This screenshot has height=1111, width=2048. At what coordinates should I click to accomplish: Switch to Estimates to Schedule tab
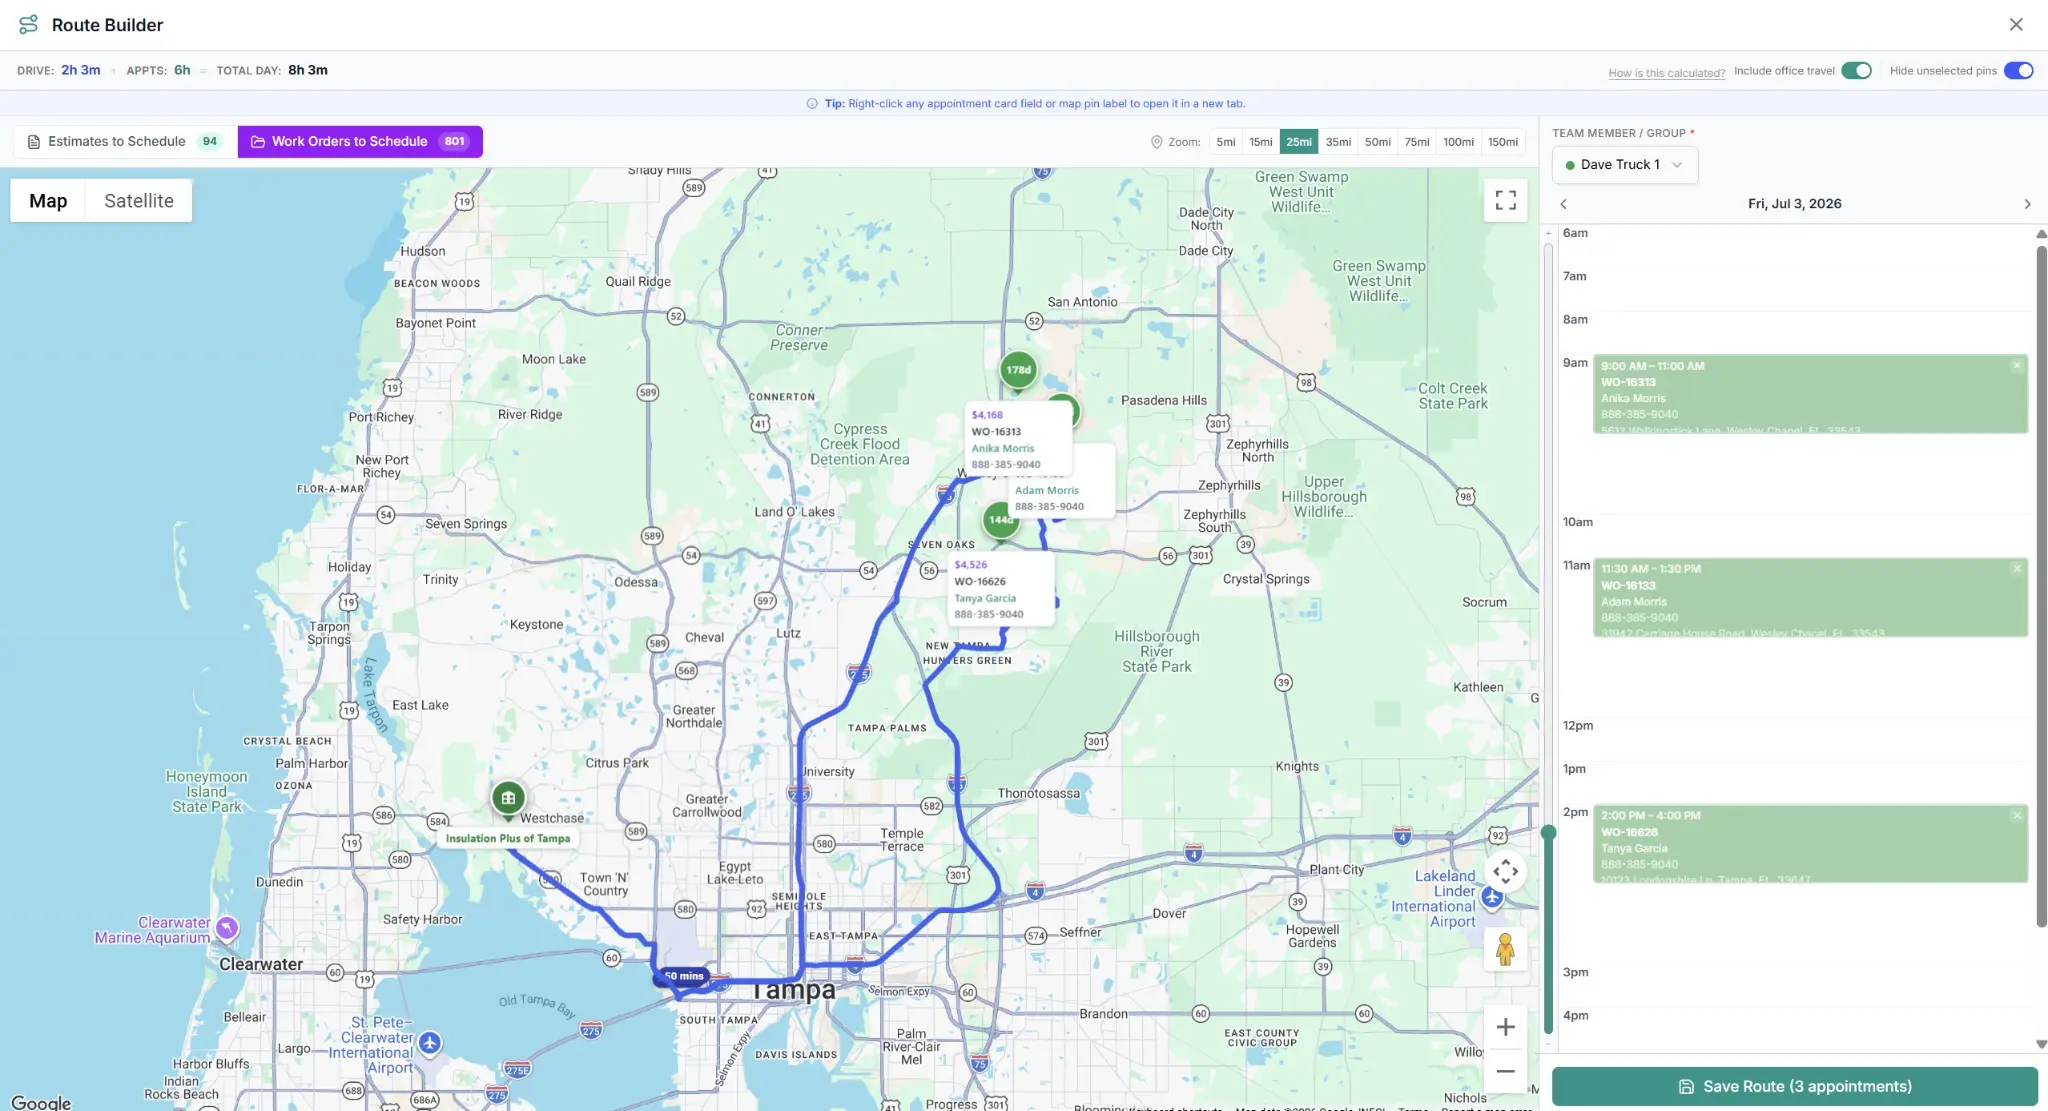click(125, 141)
